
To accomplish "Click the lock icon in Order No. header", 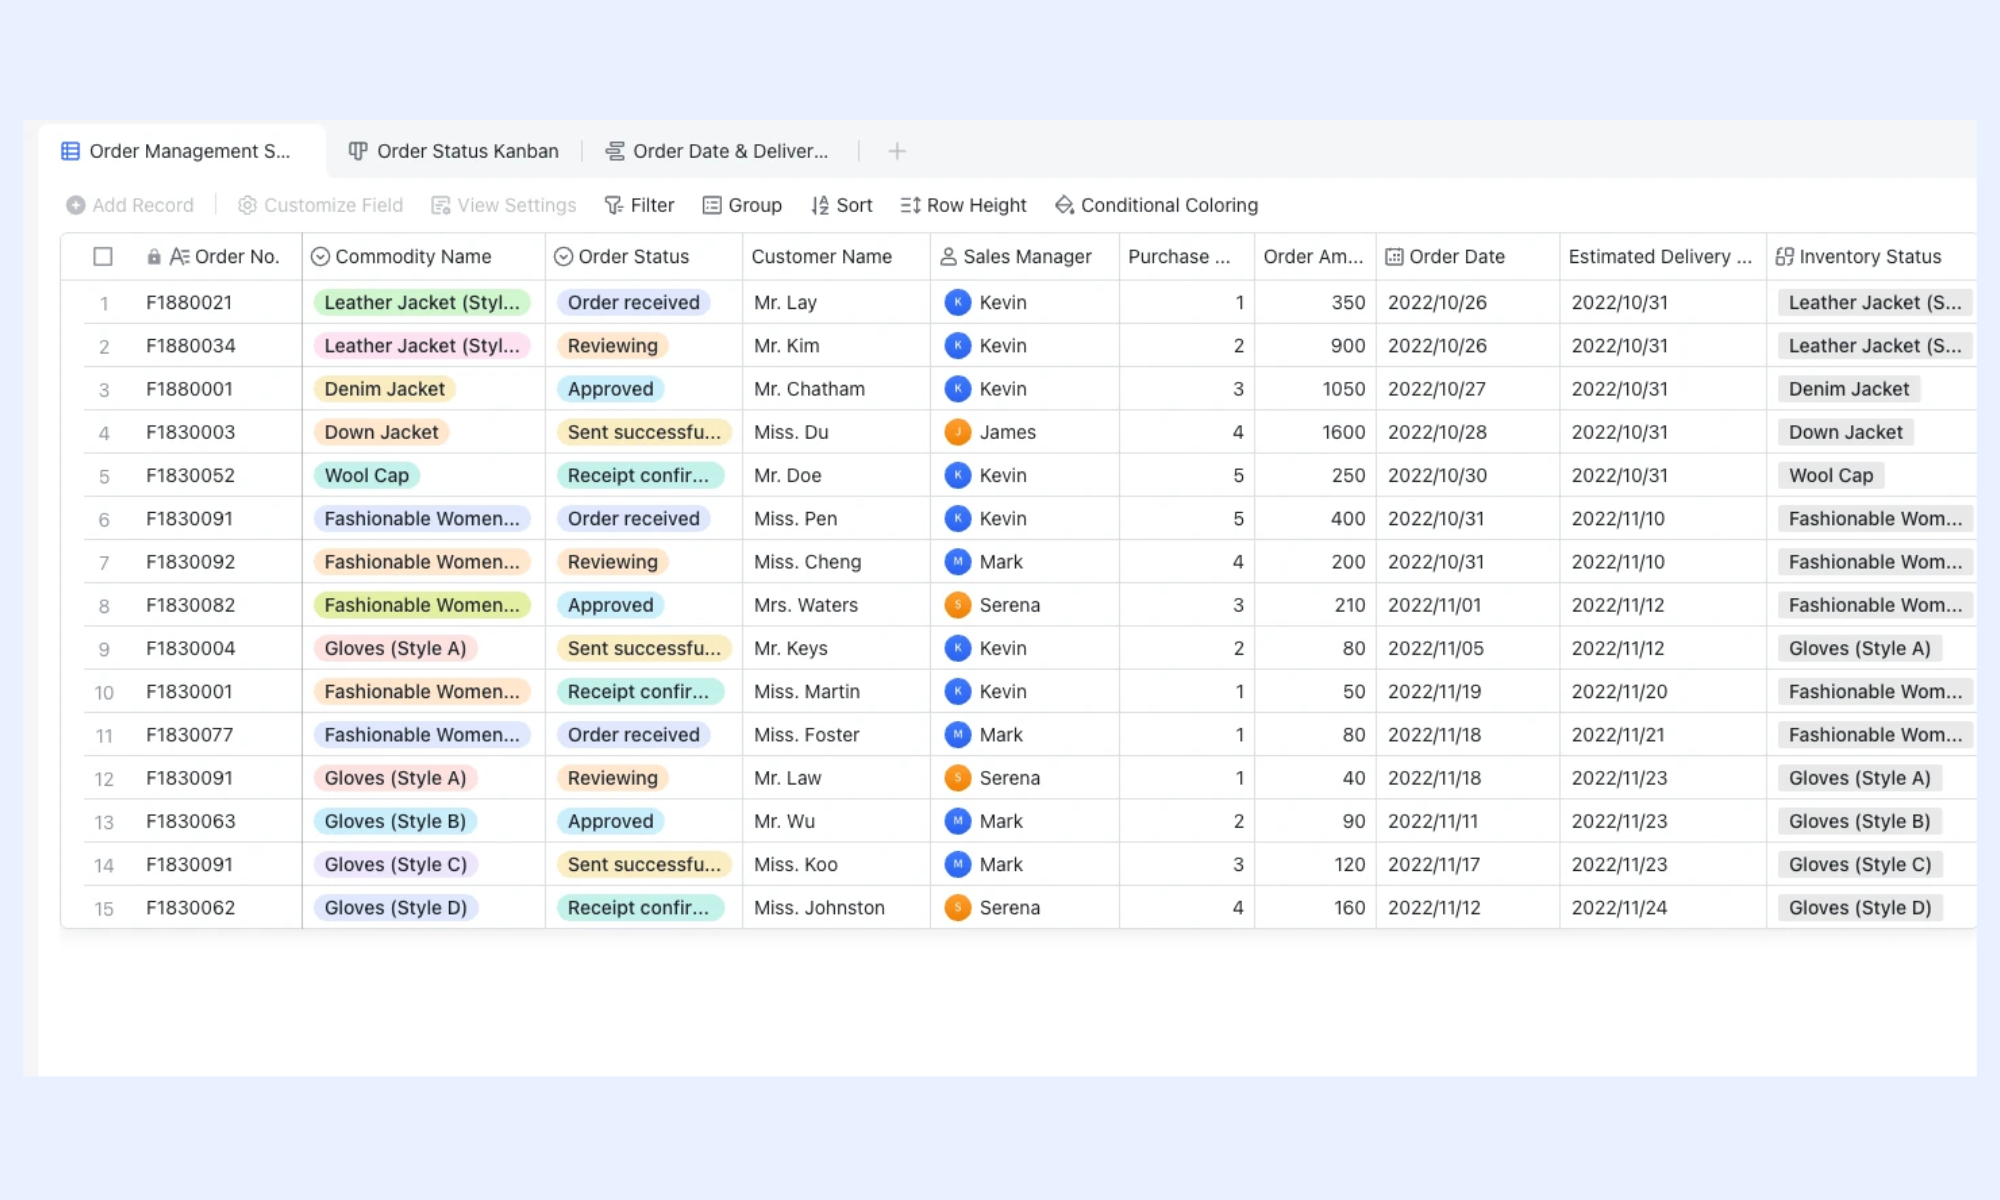I will 154,257.
